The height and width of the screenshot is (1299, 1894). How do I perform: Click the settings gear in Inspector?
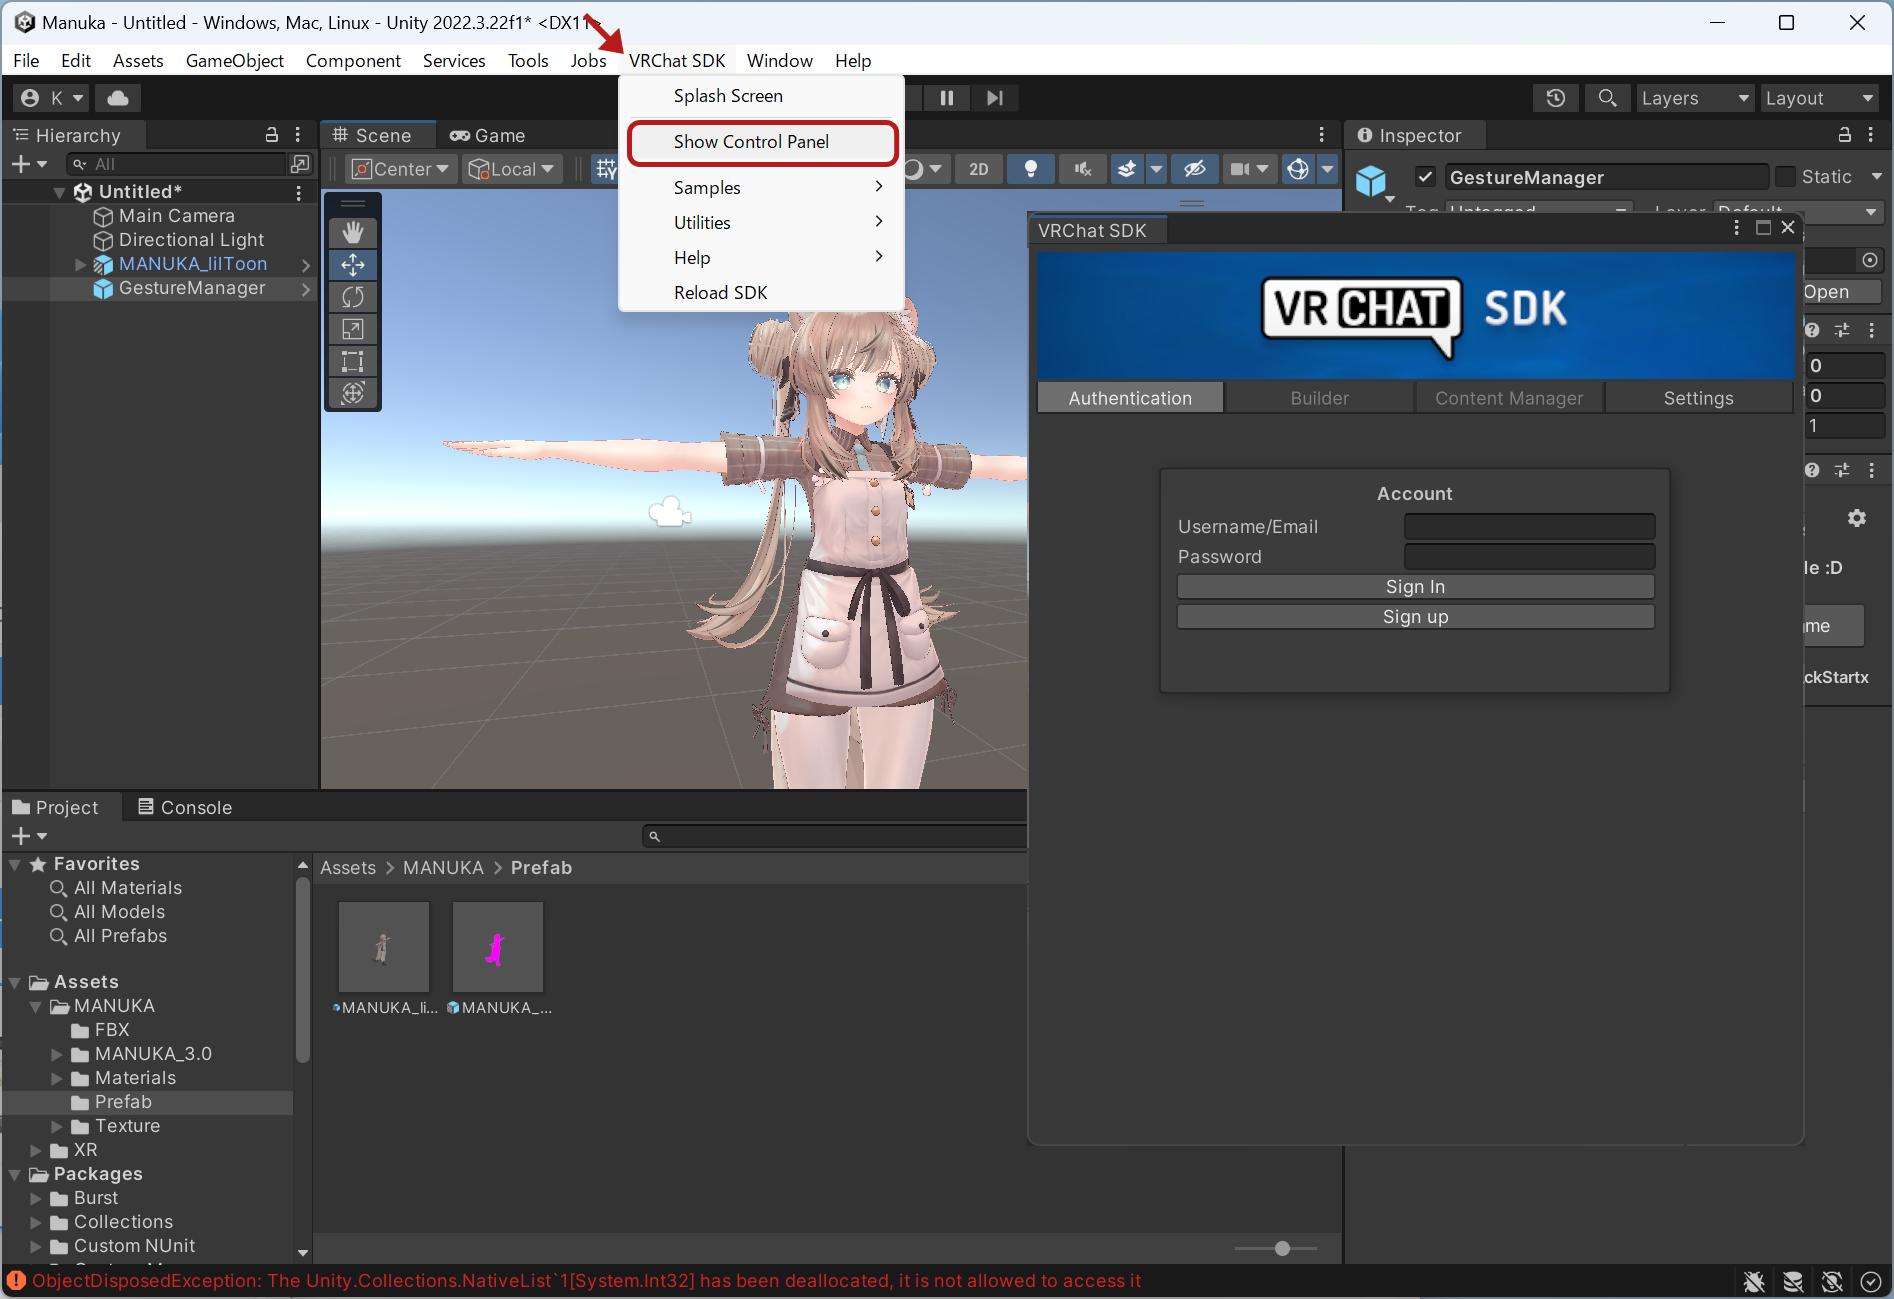point(1857,518)
